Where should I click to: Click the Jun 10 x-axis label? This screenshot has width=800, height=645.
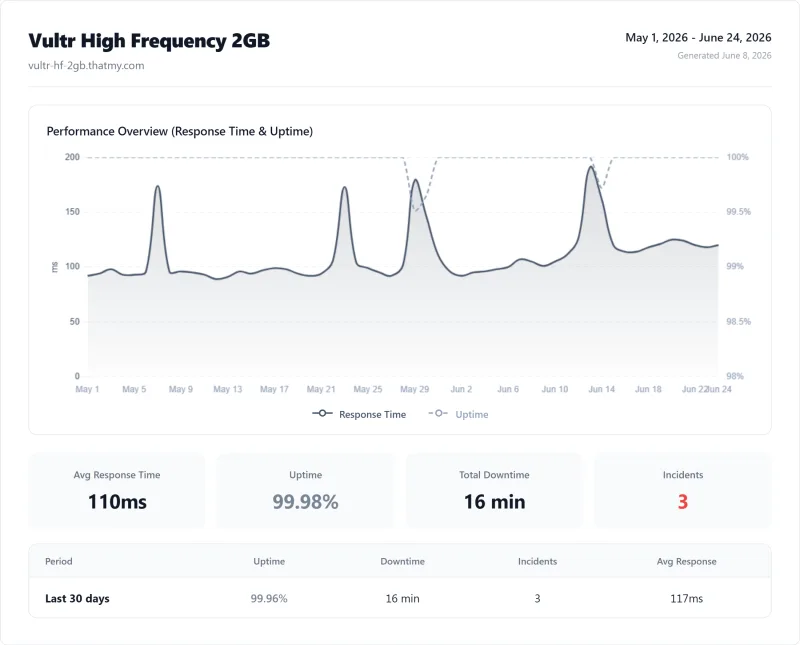pos(555,389)
